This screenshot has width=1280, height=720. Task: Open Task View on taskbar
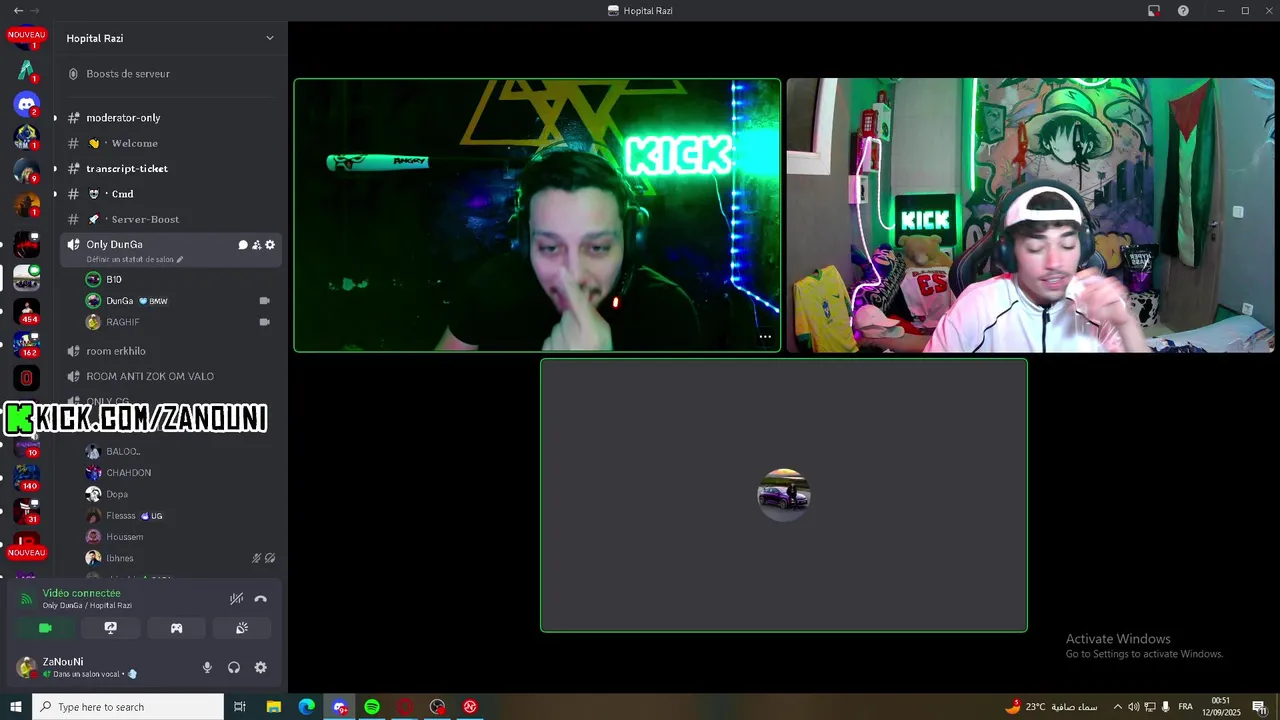pos(240,707)
